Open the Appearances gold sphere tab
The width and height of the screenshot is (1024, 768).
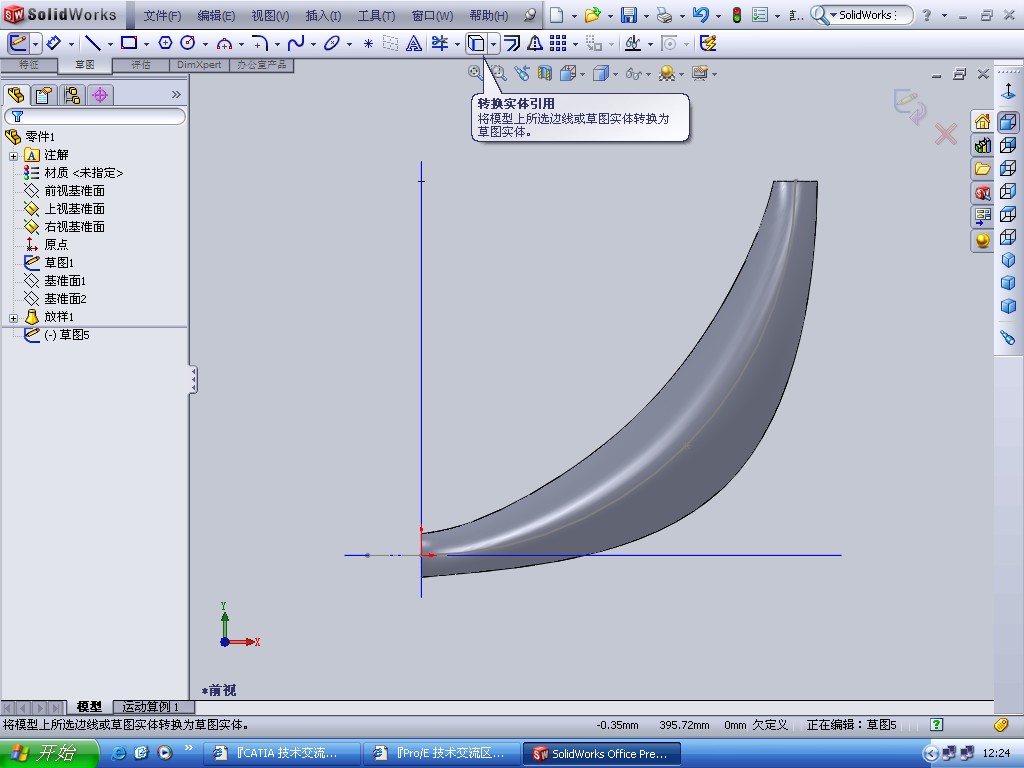[982, 240]
